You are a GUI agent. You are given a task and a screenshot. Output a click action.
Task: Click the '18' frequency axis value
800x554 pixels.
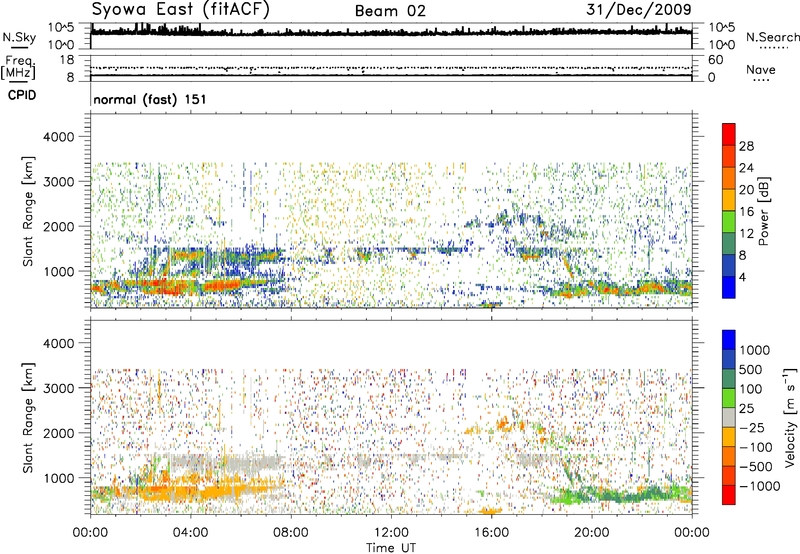67,60
